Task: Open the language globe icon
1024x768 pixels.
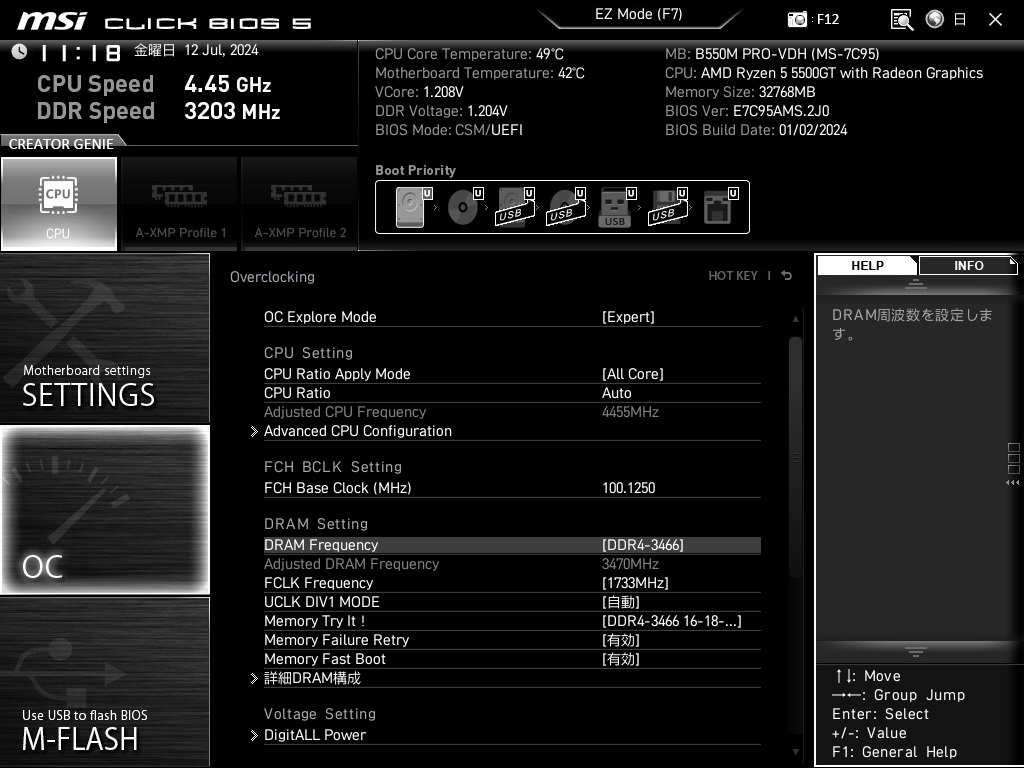Action: (x=935, y=19)
